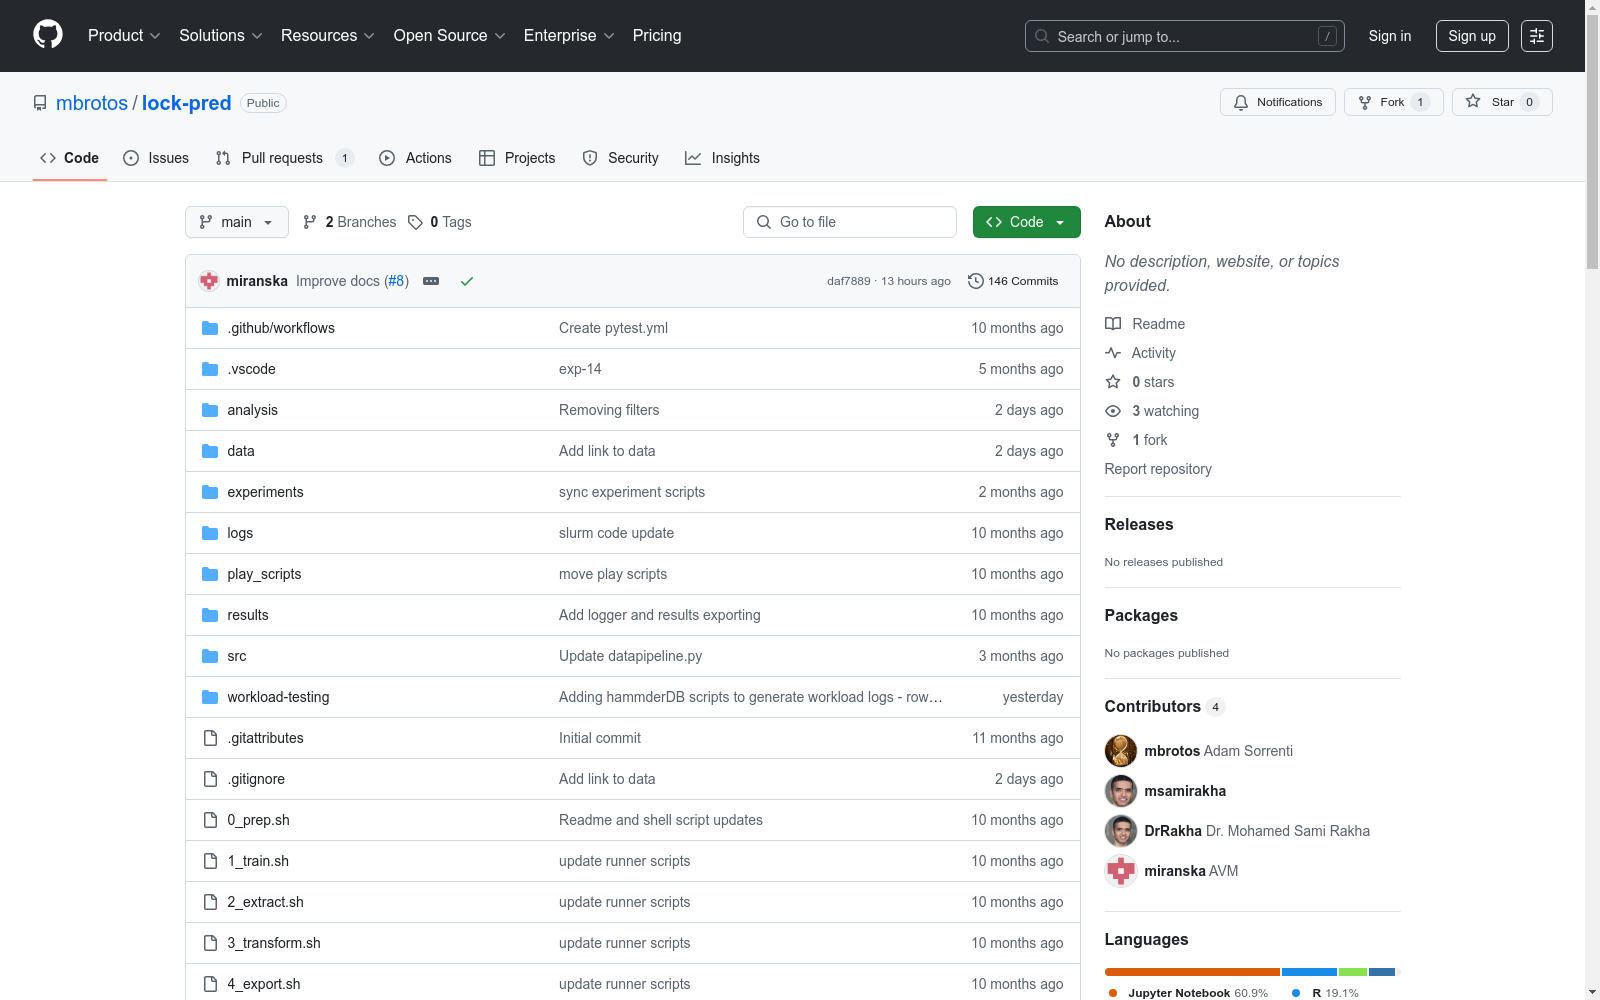Open the commit hash daf7889
The width and height of the screenshot is (1600, 1000).
[848, 281]
